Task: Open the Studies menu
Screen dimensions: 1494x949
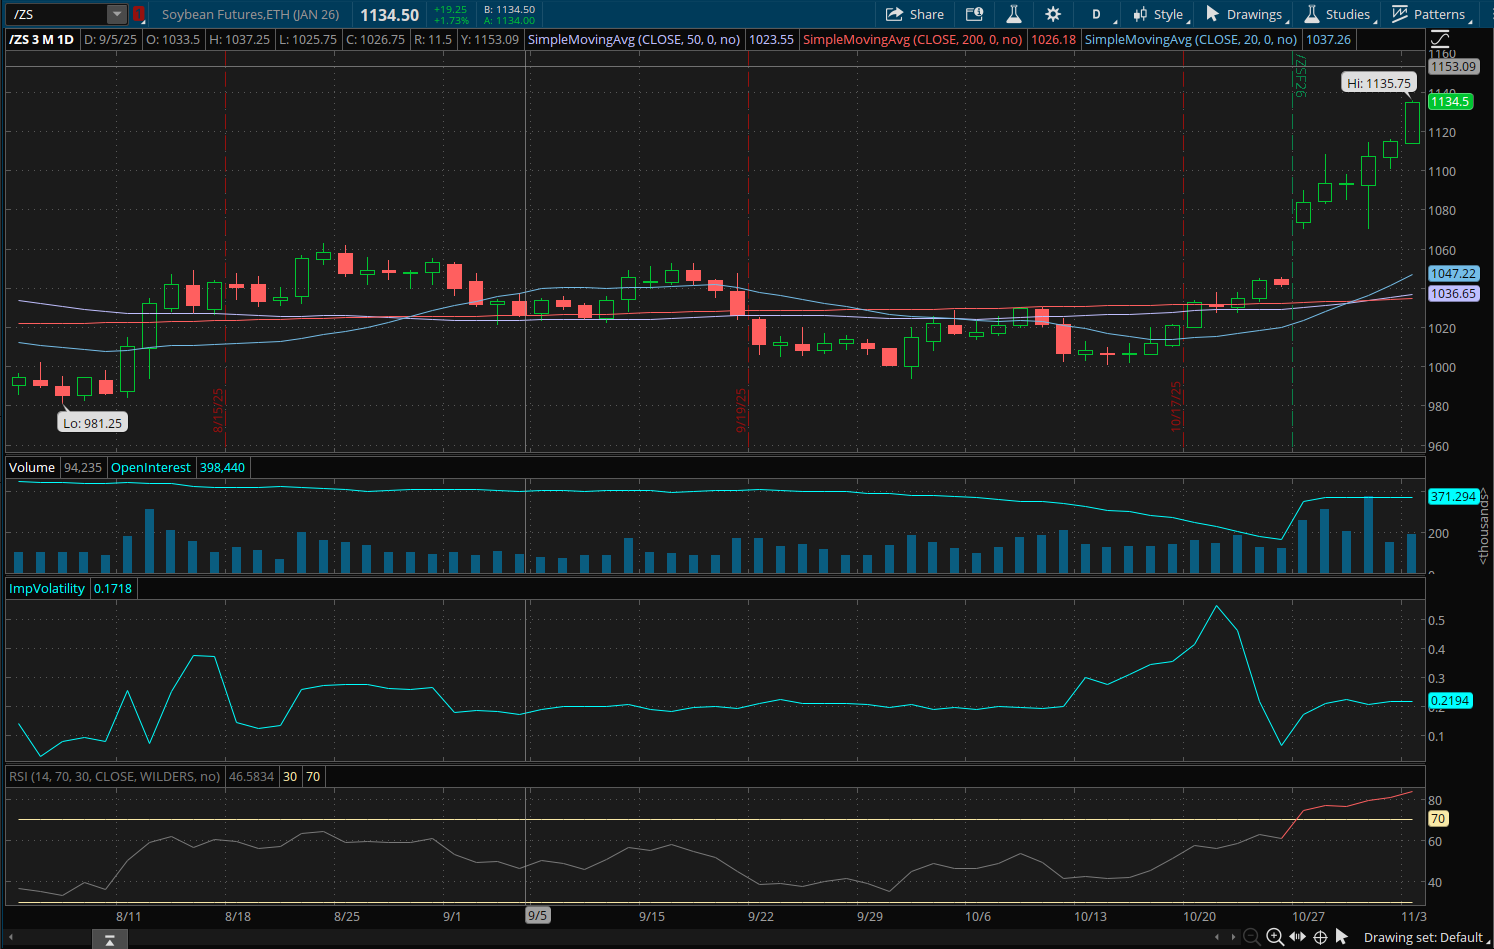Action: click(1340, 14)
